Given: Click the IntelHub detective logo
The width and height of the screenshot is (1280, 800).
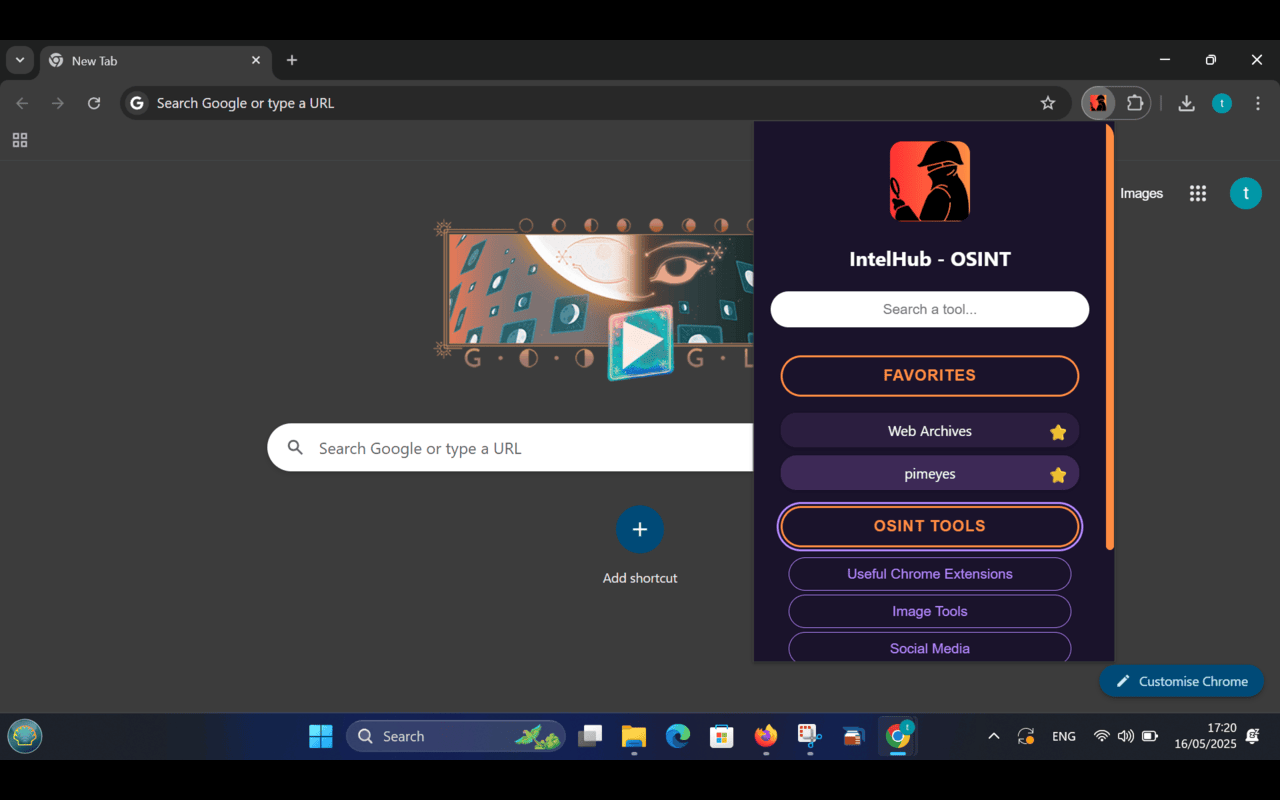Looking at the screenshot, I should point(929,181).
